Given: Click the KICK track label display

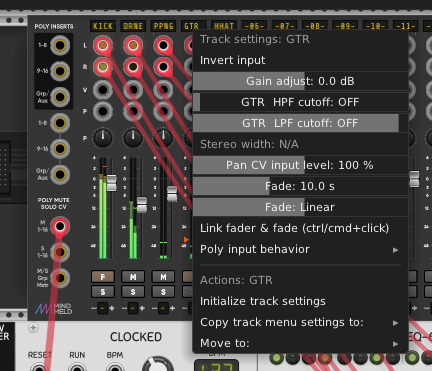Looking at the screenshot, I should click(x=103, y=26).
